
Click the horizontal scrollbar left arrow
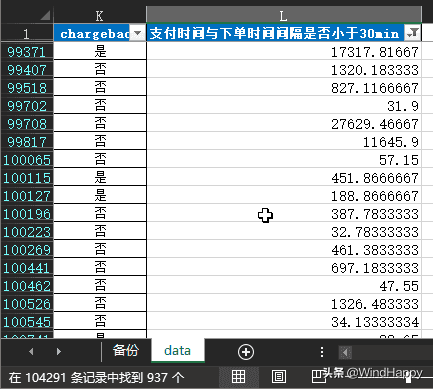345,352
